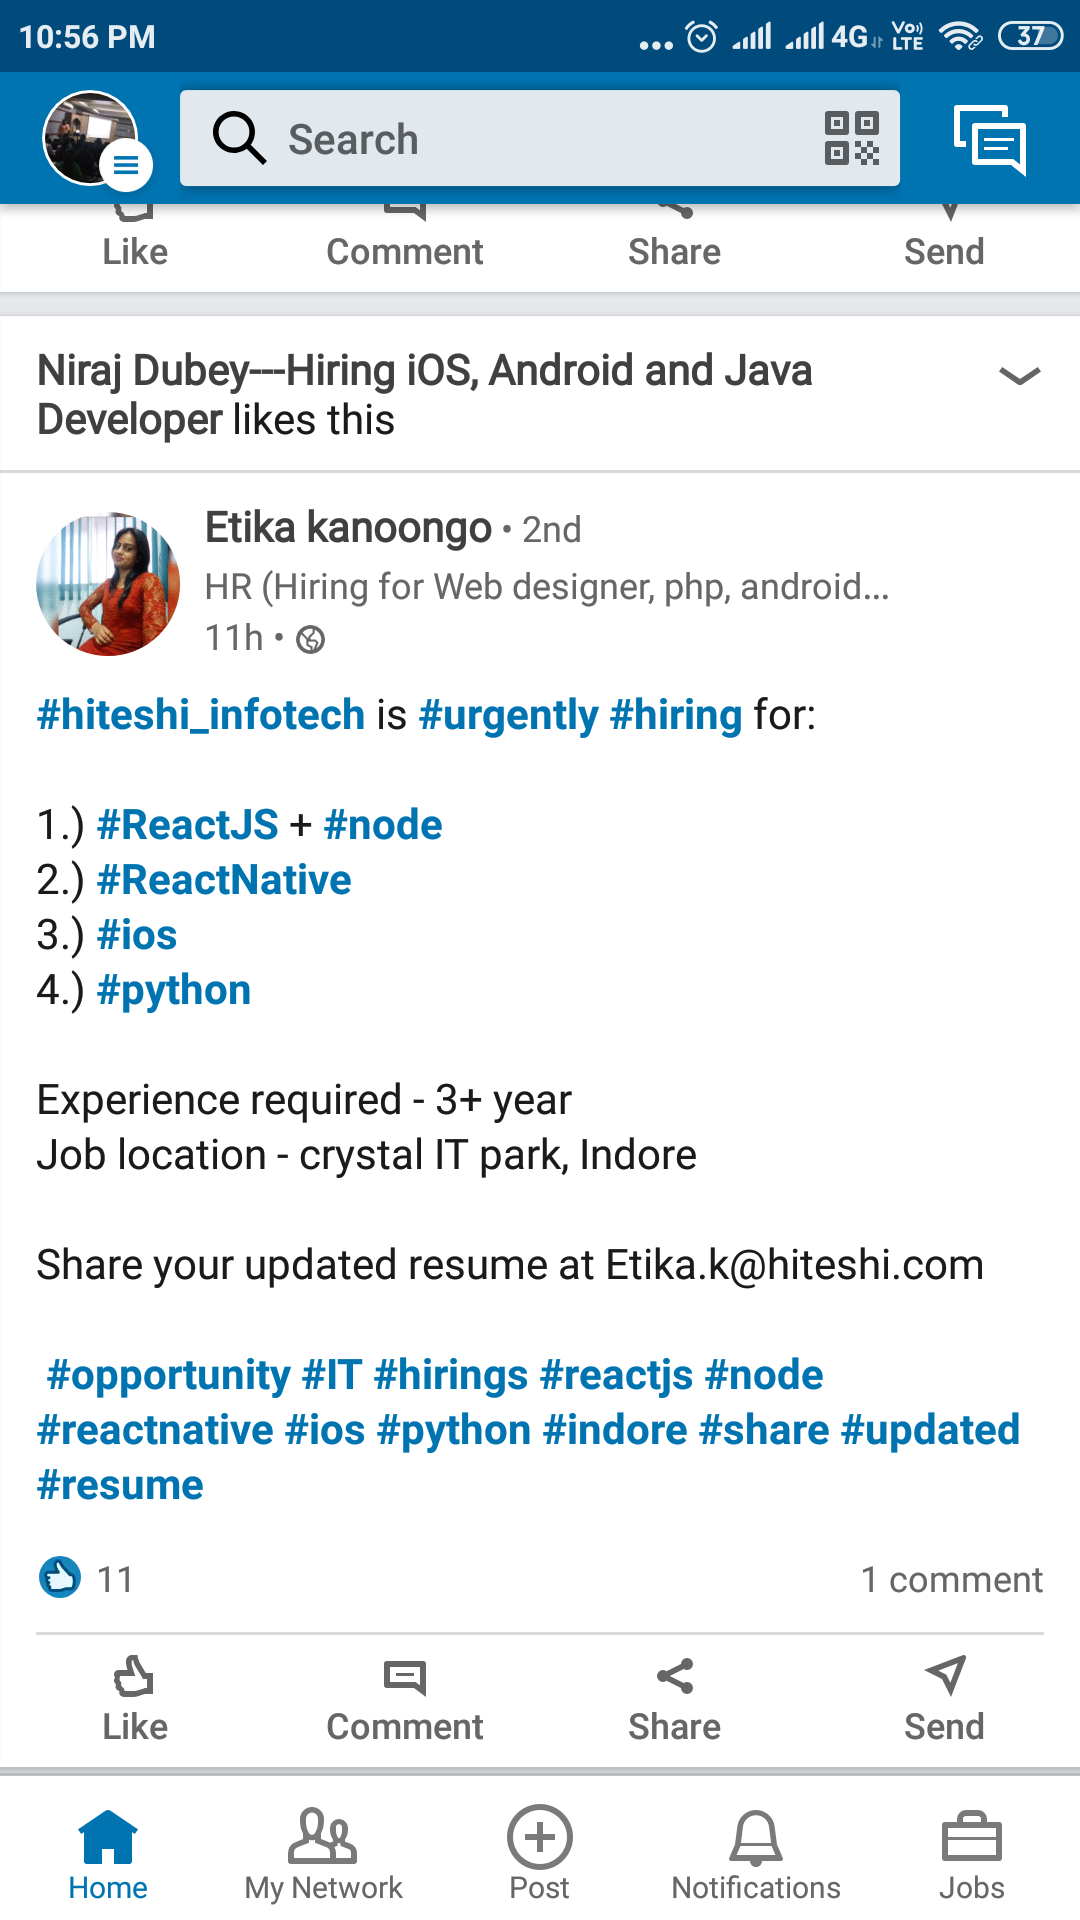Open LinkedIn messaging via chat icon
The height and width of the screenshot is (1920, 1080).
coord(991,140)
